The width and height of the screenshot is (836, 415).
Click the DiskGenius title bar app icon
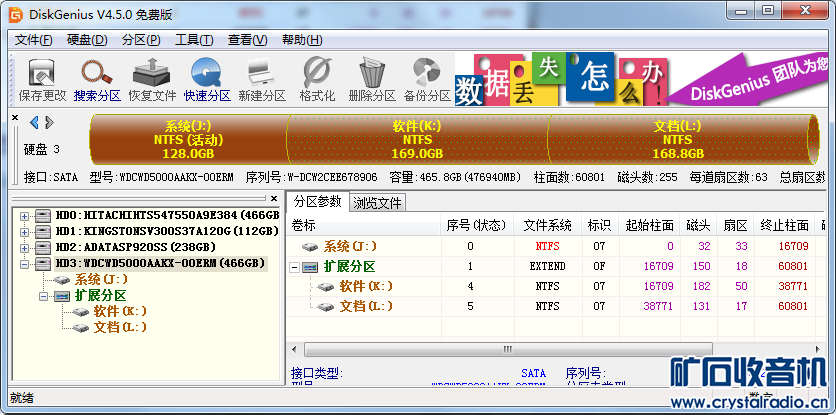16,15
